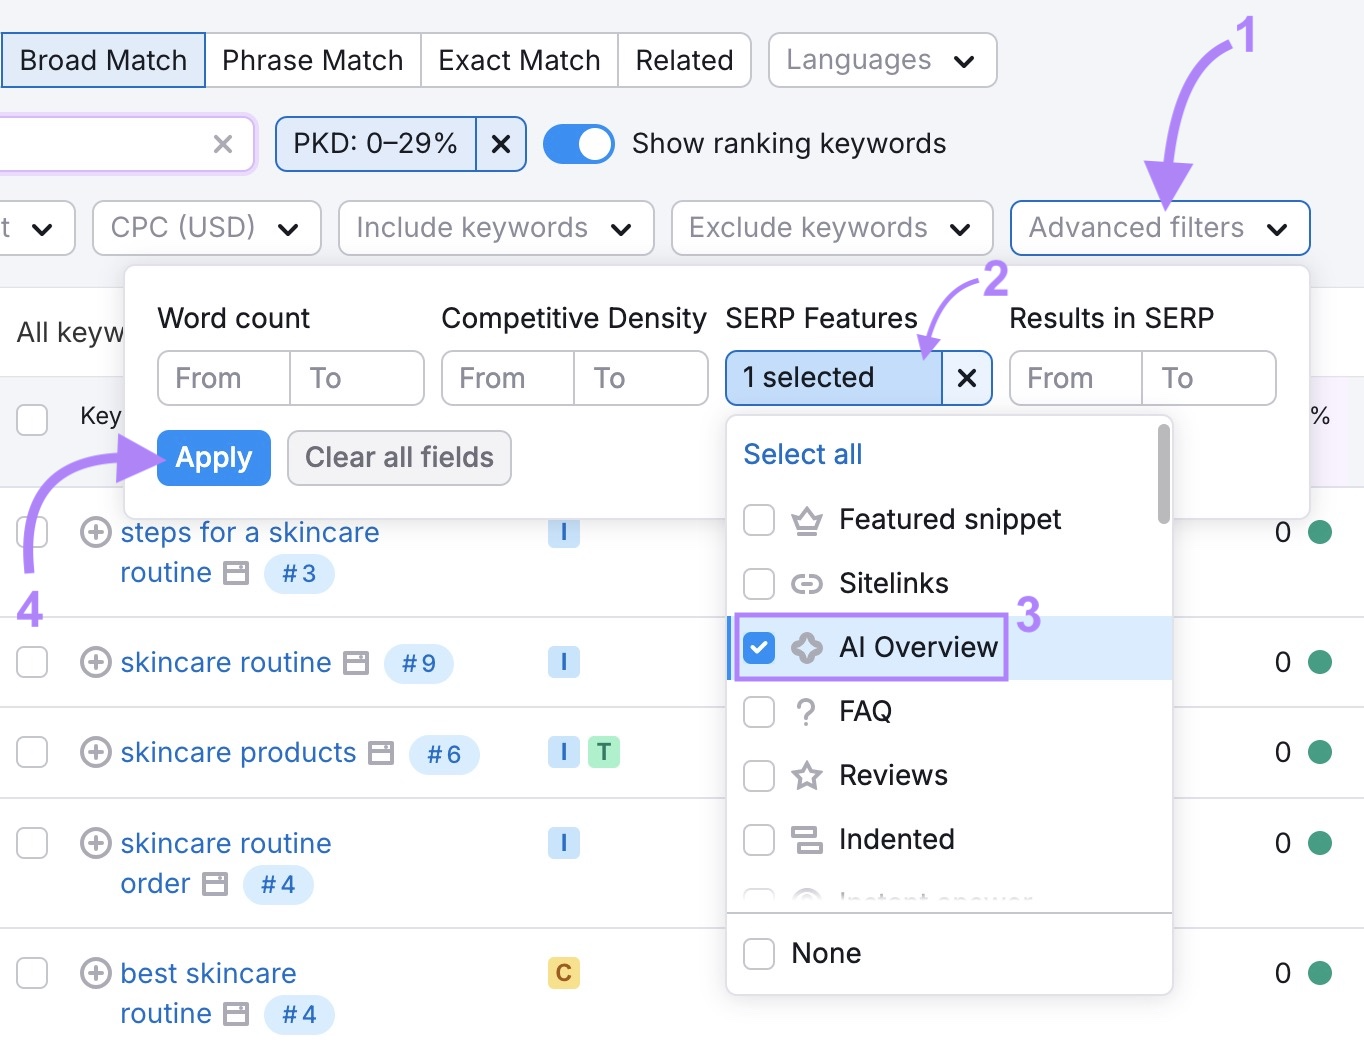Click the Select all link
The height and width of the screenshot is (1056, 1364).
coord(802,453)
